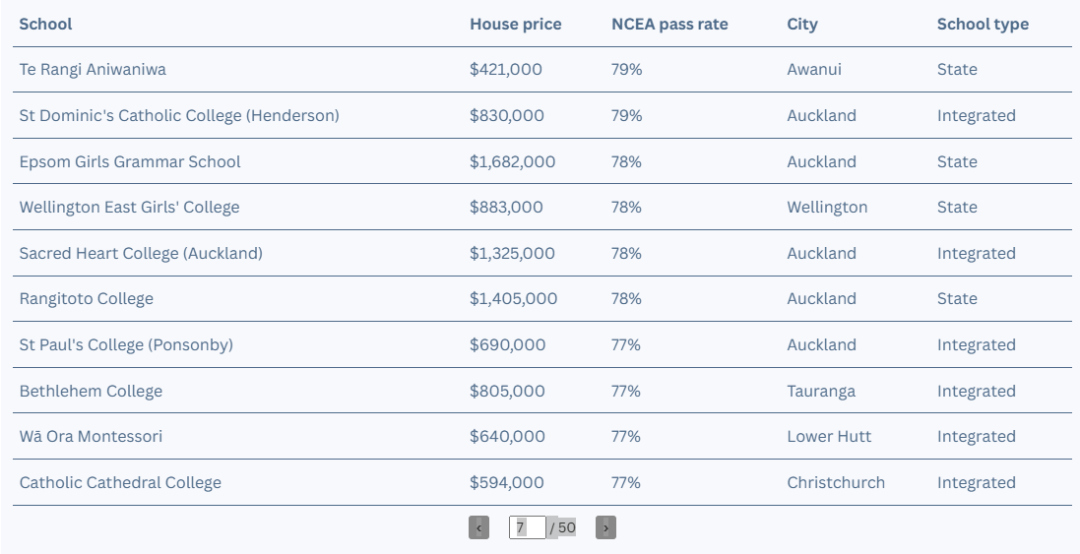Screen dimensions: 1080x554
Task: Select the Rangitoto College row
Action: (542, 299)
